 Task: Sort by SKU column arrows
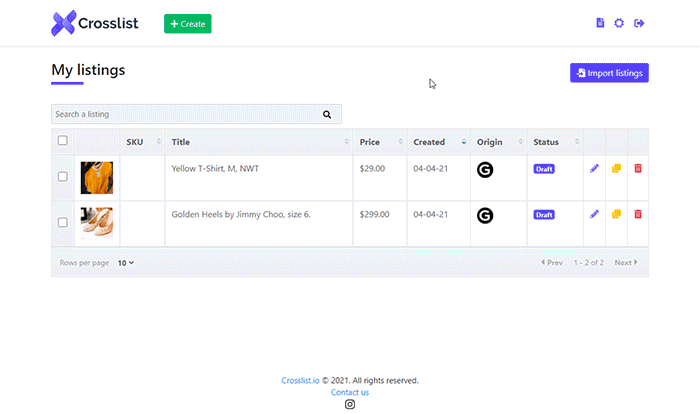point(158,142)
